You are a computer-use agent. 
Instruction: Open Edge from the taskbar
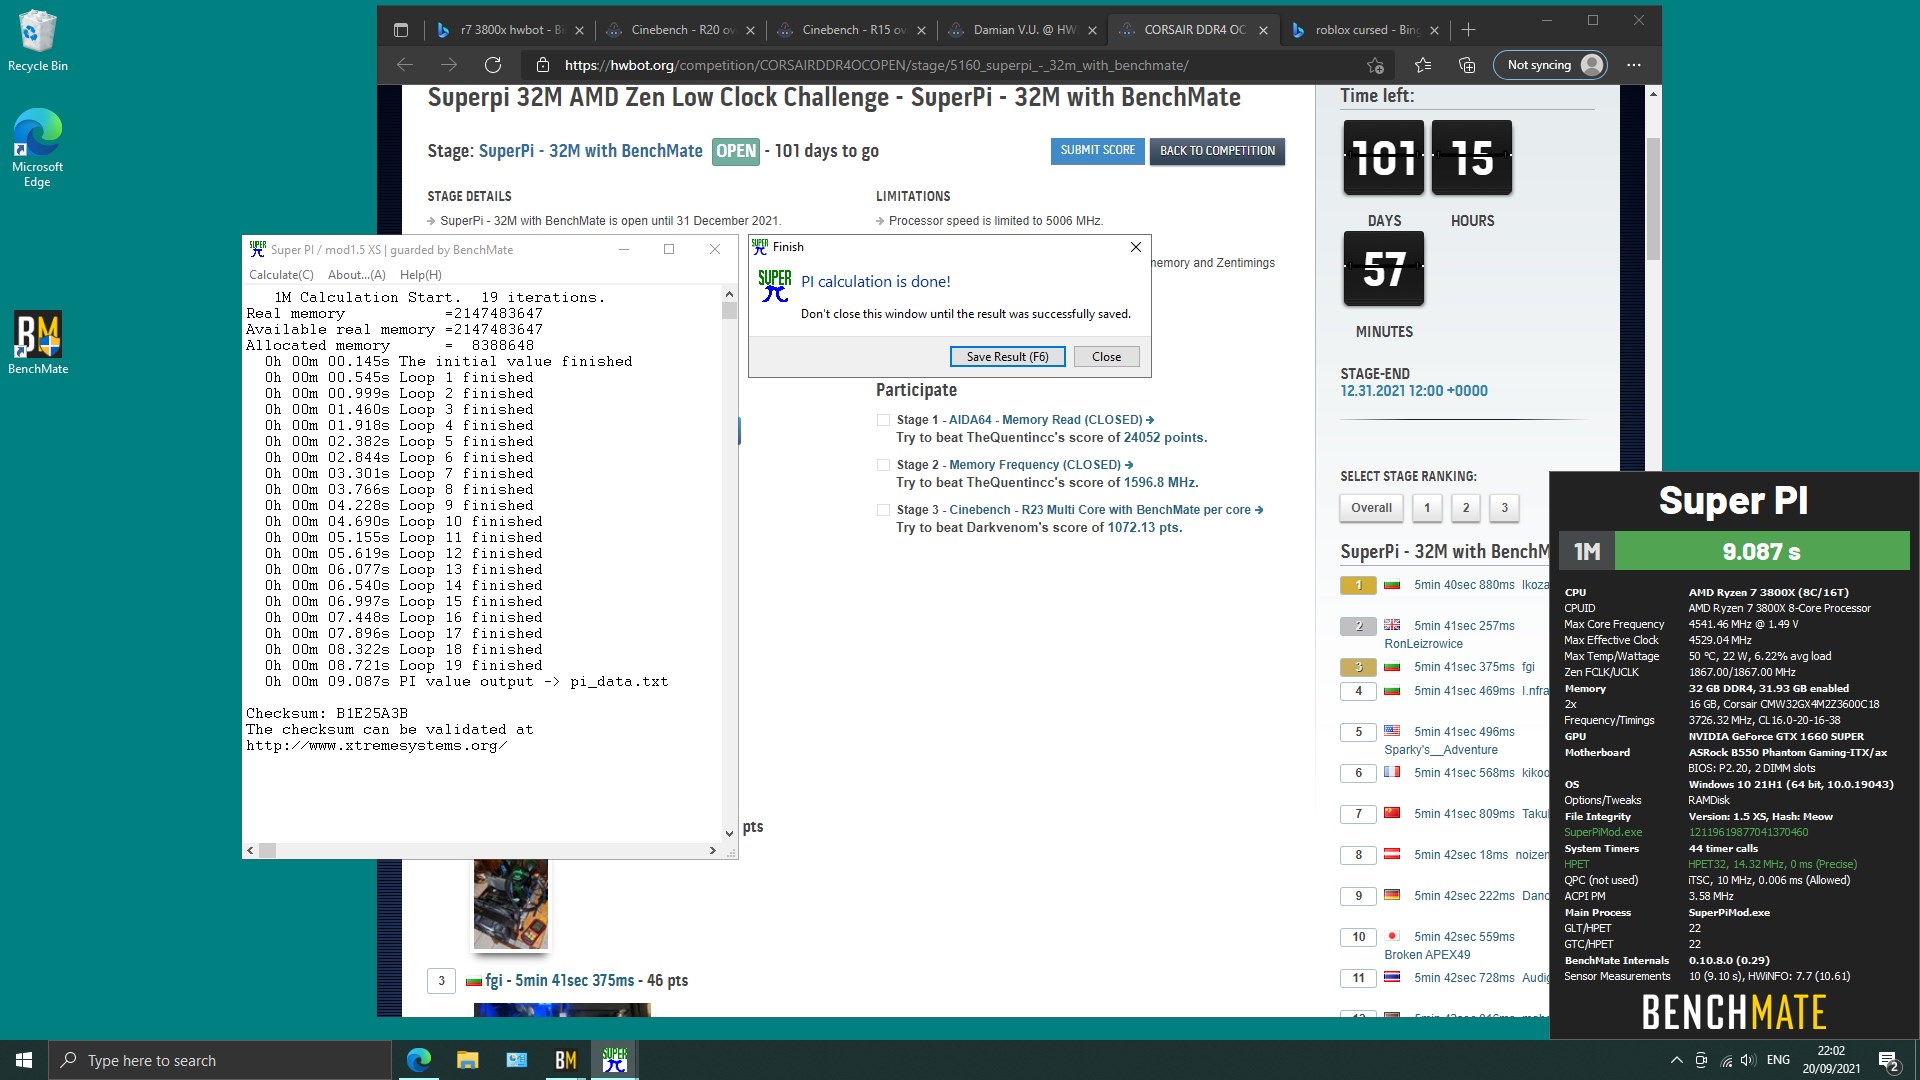[x=418, y=1060]
